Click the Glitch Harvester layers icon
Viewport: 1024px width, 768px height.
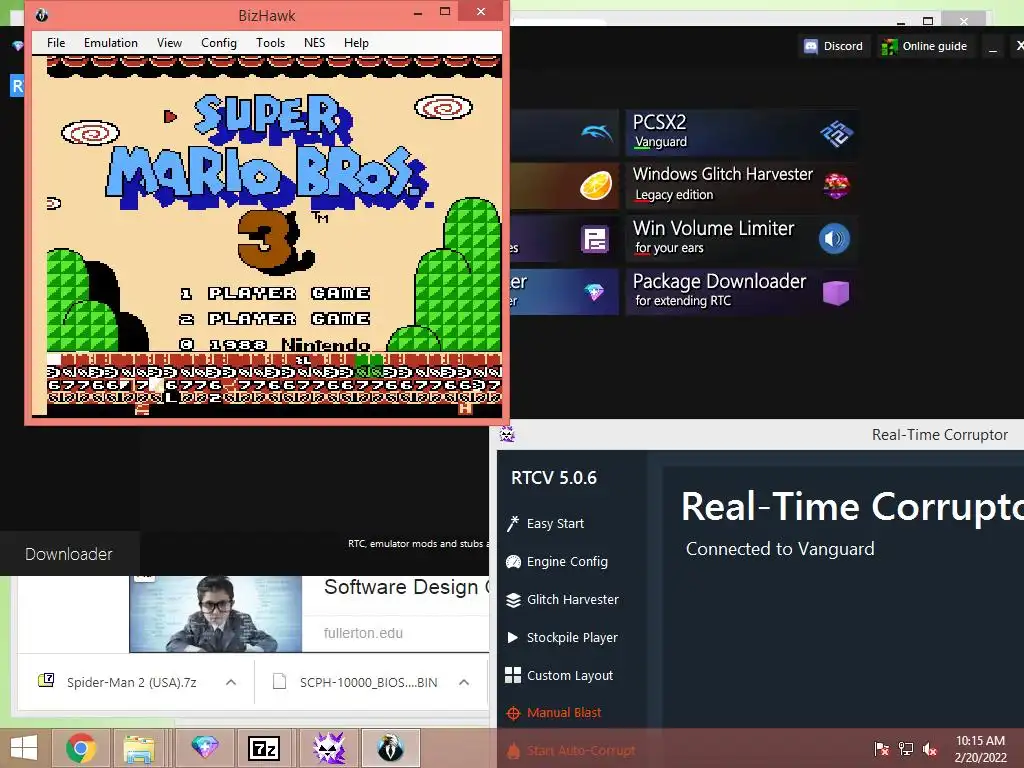[x=513, y=600]
